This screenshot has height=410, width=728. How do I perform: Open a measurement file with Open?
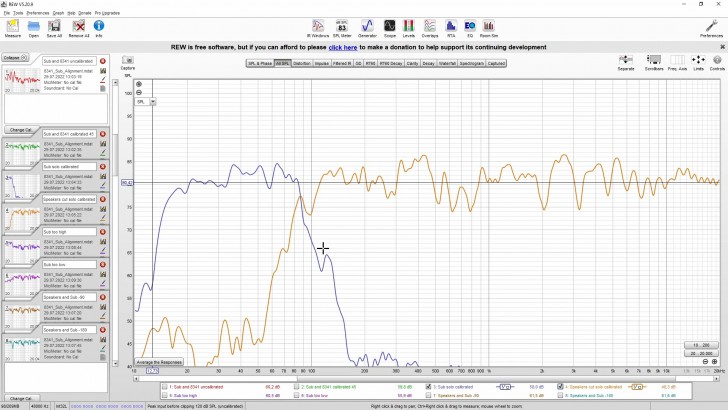point(33,29)
